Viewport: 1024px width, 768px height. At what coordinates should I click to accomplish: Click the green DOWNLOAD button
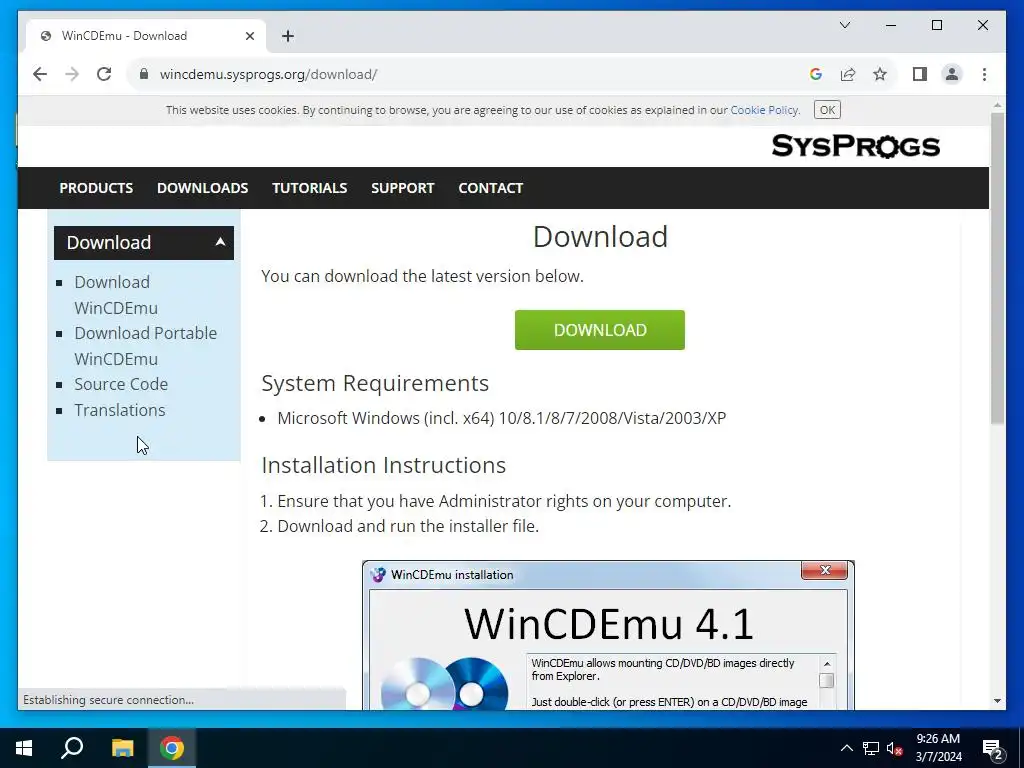[x=600, y=330]
